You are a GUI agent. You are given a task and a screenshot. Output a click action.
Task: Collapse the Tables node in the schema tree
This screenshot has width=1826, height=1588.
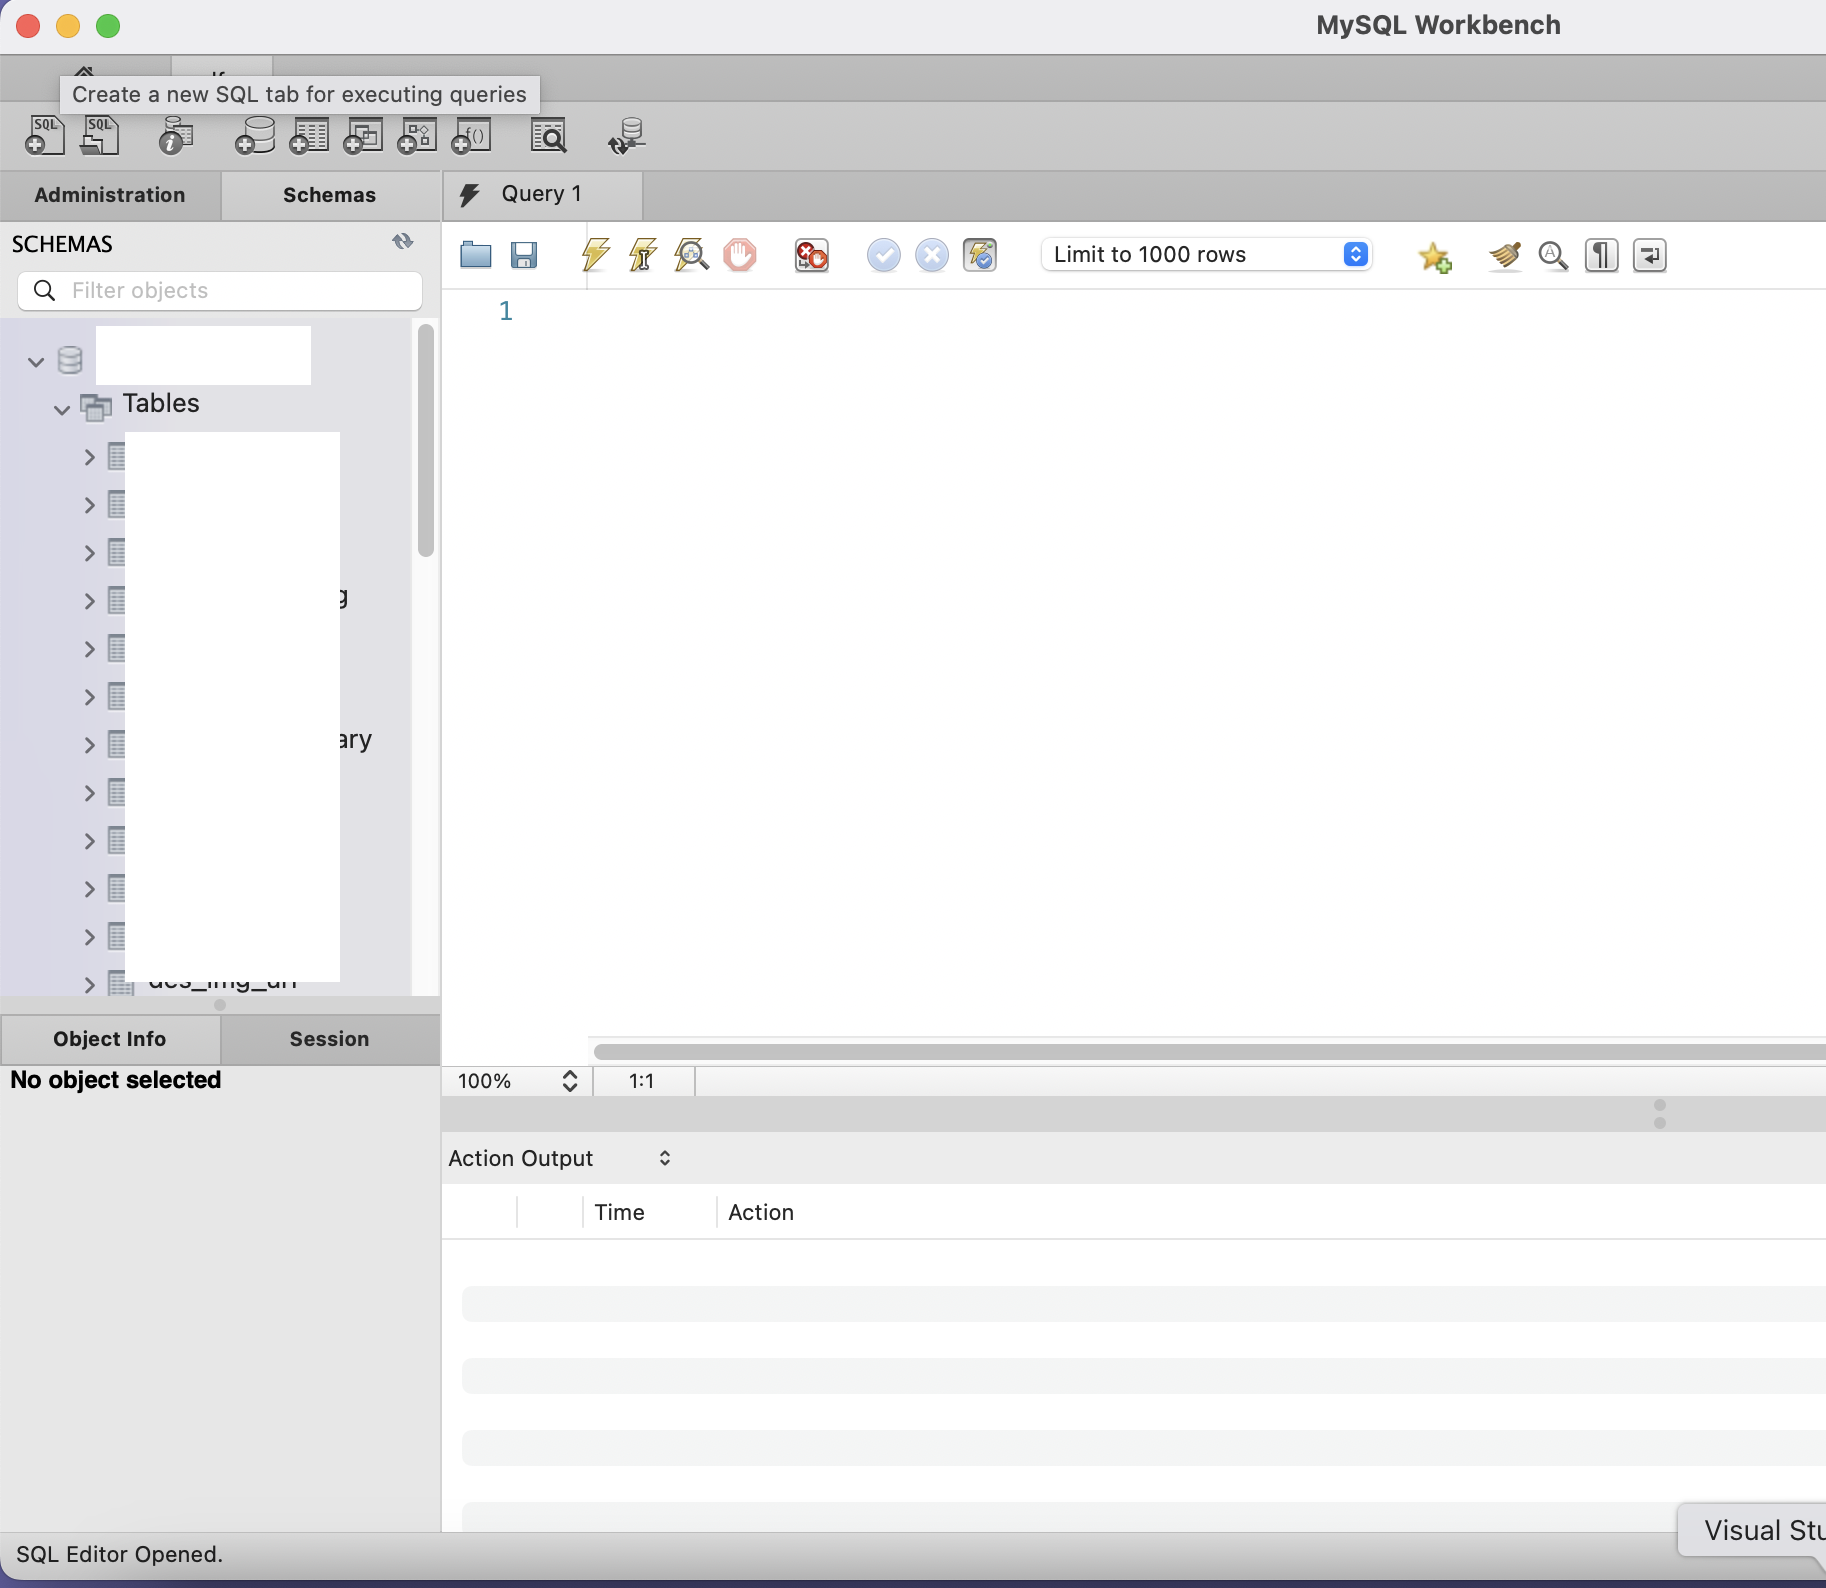61,409
